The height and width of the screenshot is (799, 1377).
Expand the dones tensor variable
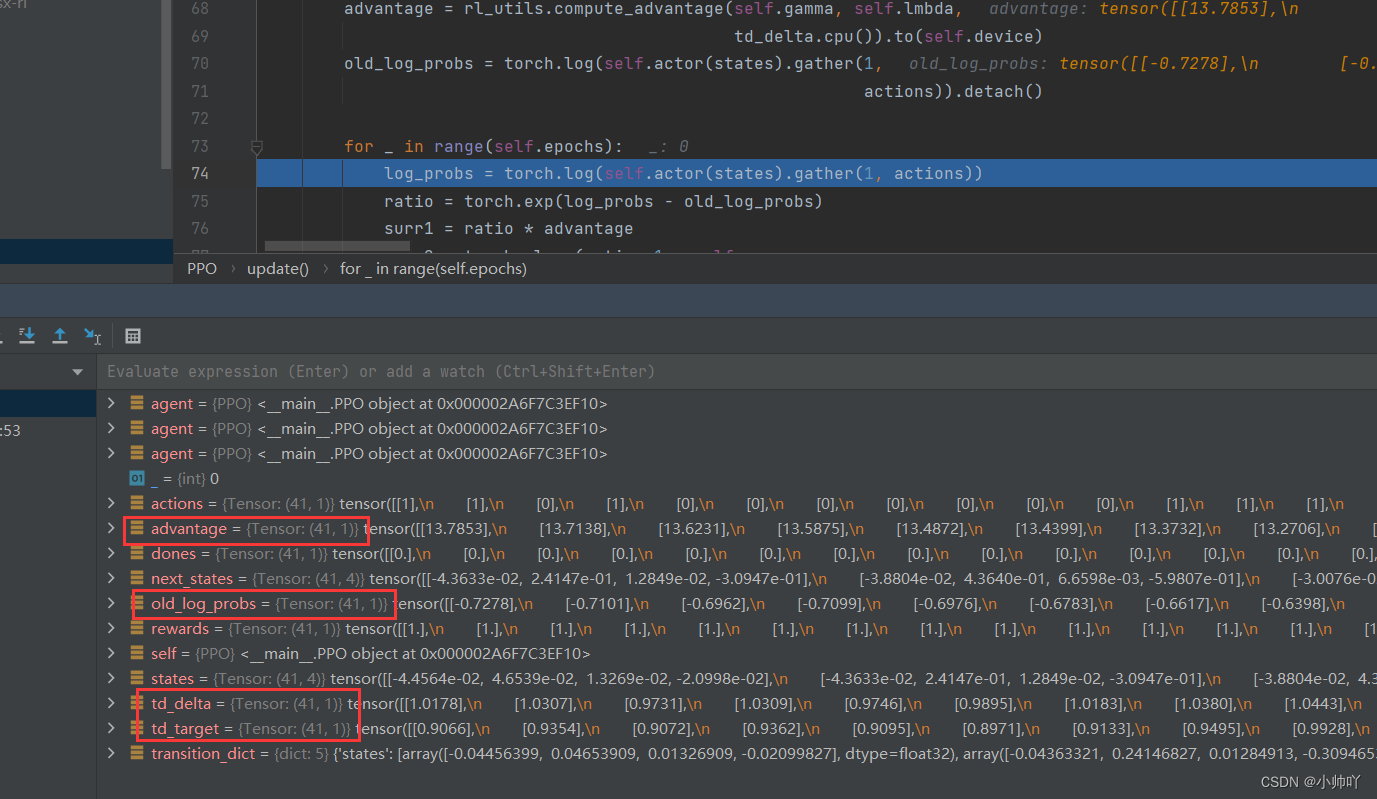[x=112, y=553]
